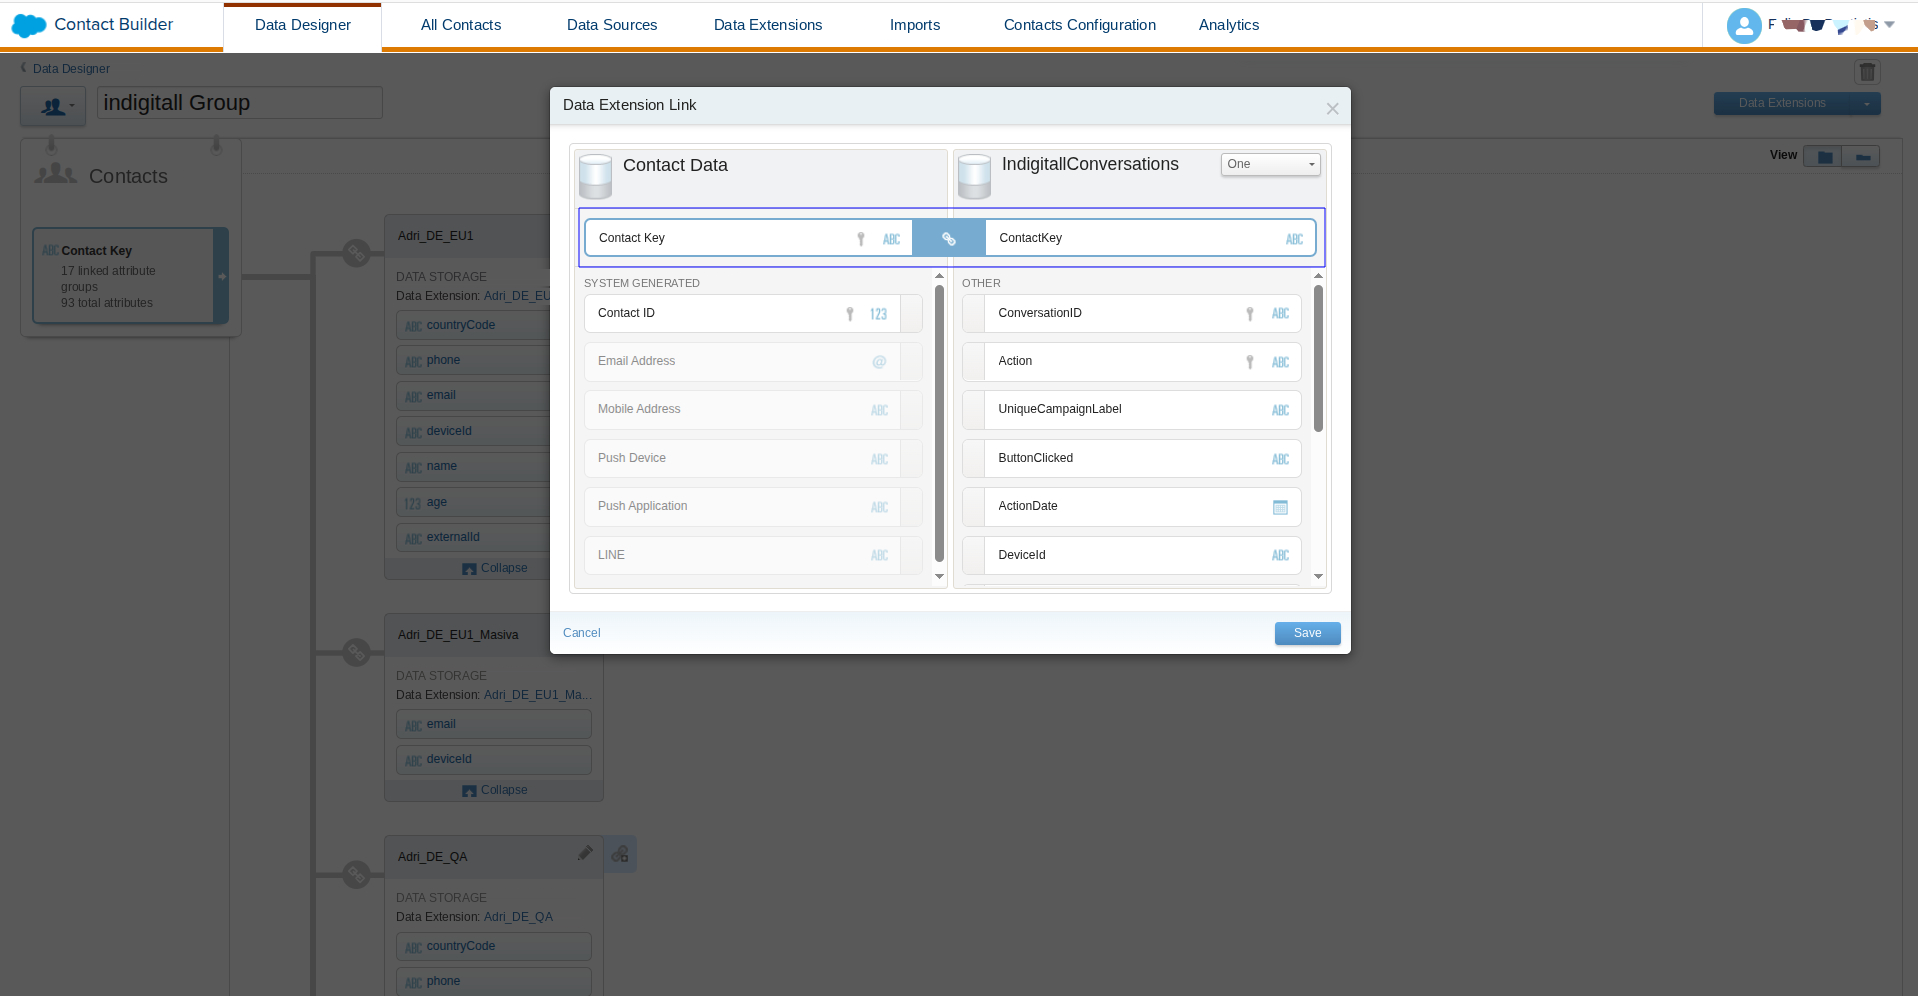Click the link node icon left of Adri_DE_EU1
Viewport: 1918px width, 996px height.
[356, 254]
